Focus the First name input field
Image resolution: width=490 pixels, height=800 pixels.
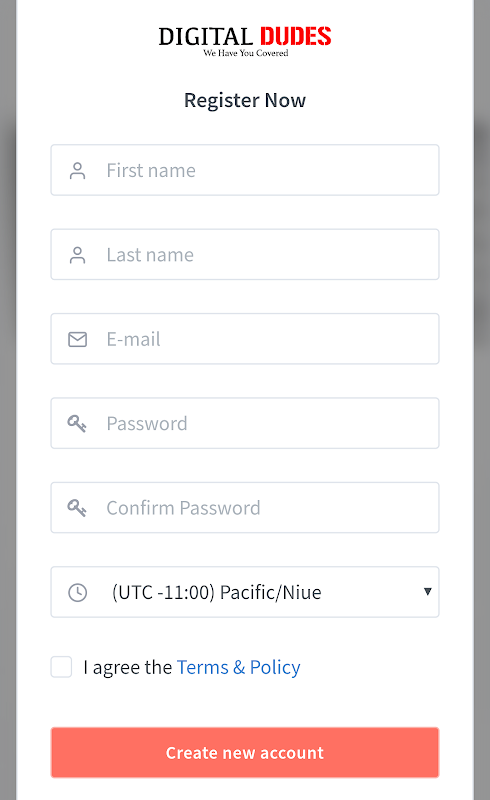245,170
